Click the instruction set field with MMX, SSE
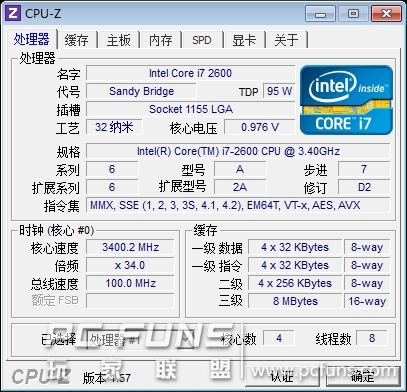The image size is (407, 392). click(x=238, y=205)
